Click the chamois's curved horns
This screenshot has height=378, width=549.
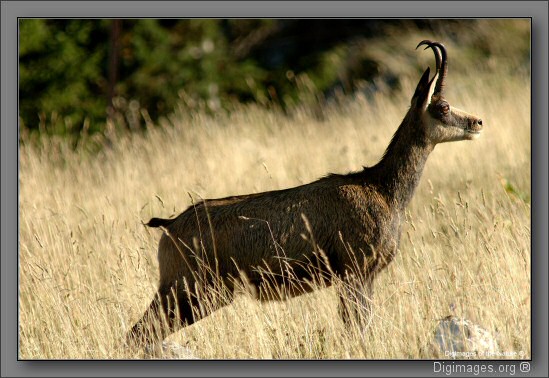[x=434, y=65]
